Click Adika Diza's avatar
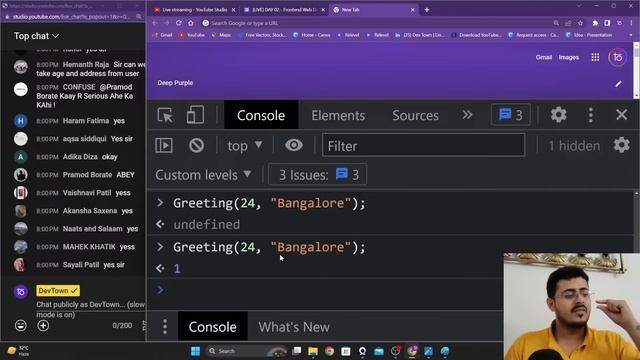This screenshot has height=360, width=640. pyautogui.click(x=21, y=157)
